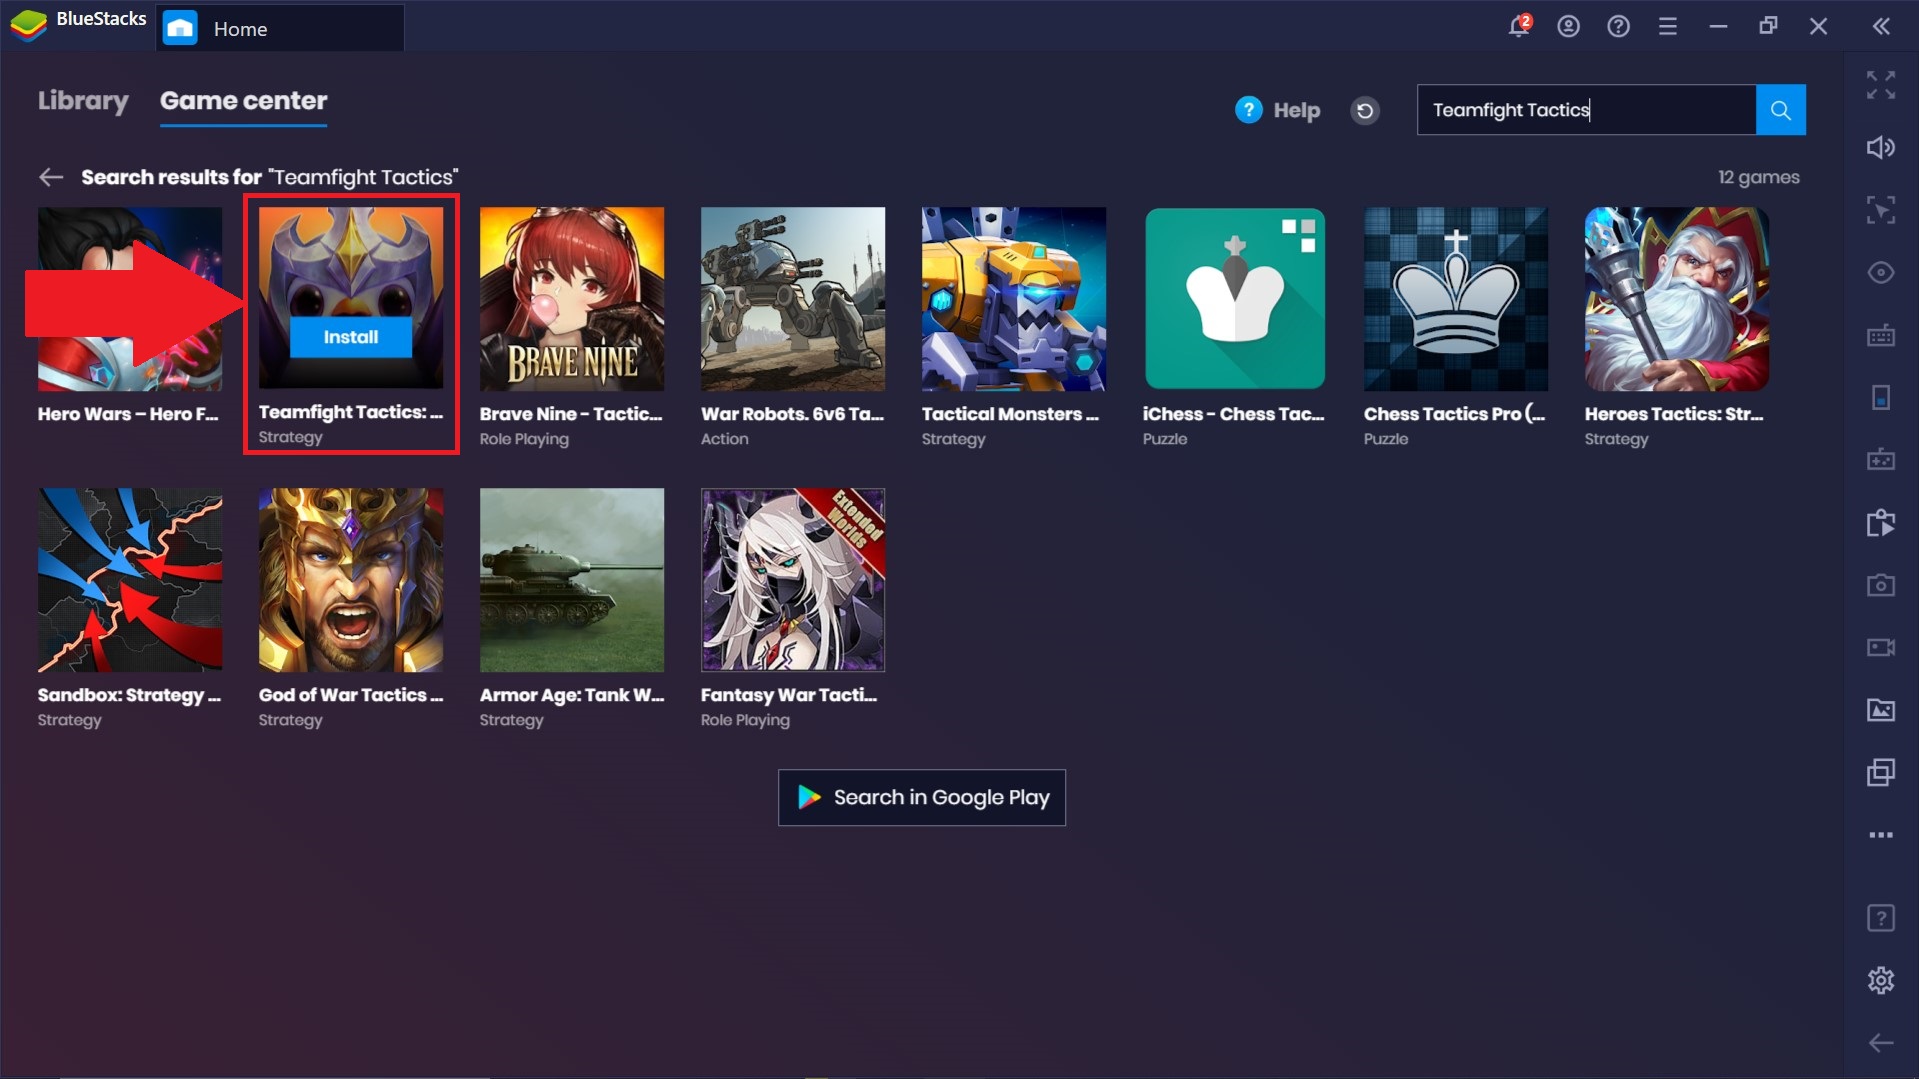Image resolution: width=1919 pixels, height=1079 pixels.
Task: Start screen recording with video icon
Action: (1881, 648)
